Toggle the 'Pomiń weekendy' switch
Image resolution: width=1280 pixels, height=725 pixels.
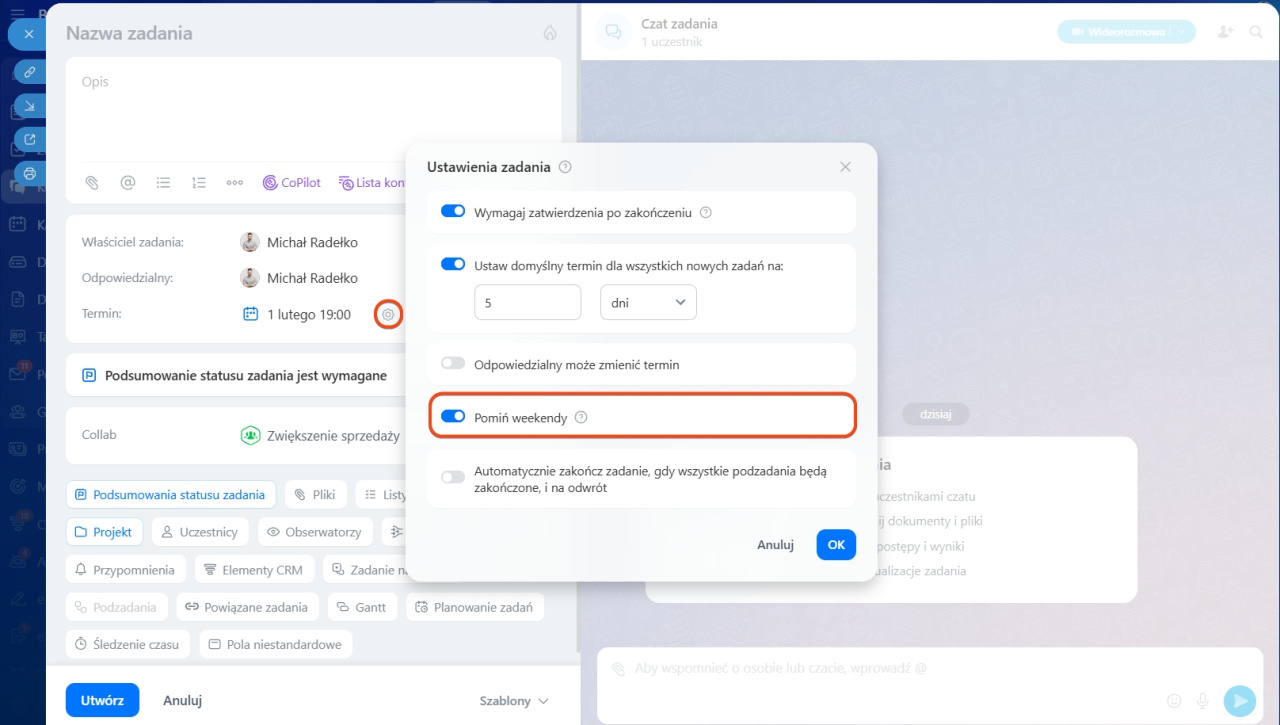tap(453, 417)
